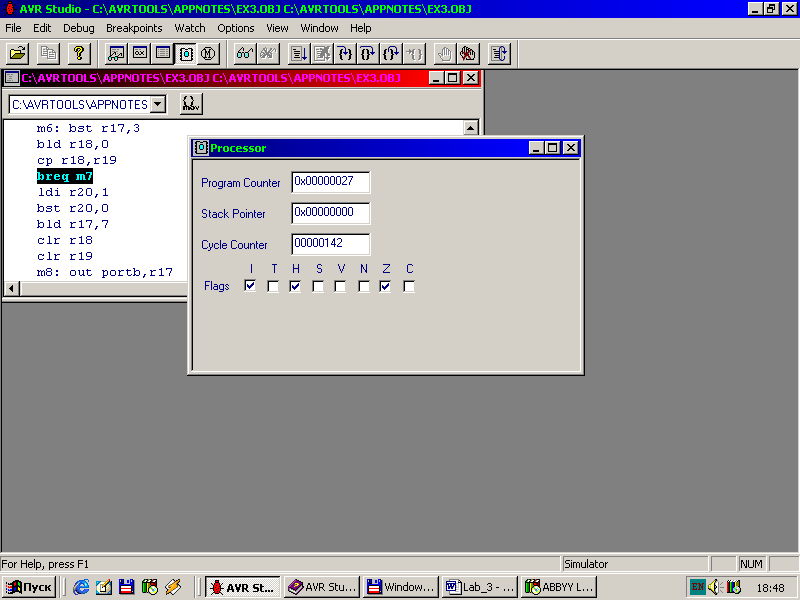800x600 pixels.
Task: Toggle the C flag checkbox
Action: click(409, 286)
